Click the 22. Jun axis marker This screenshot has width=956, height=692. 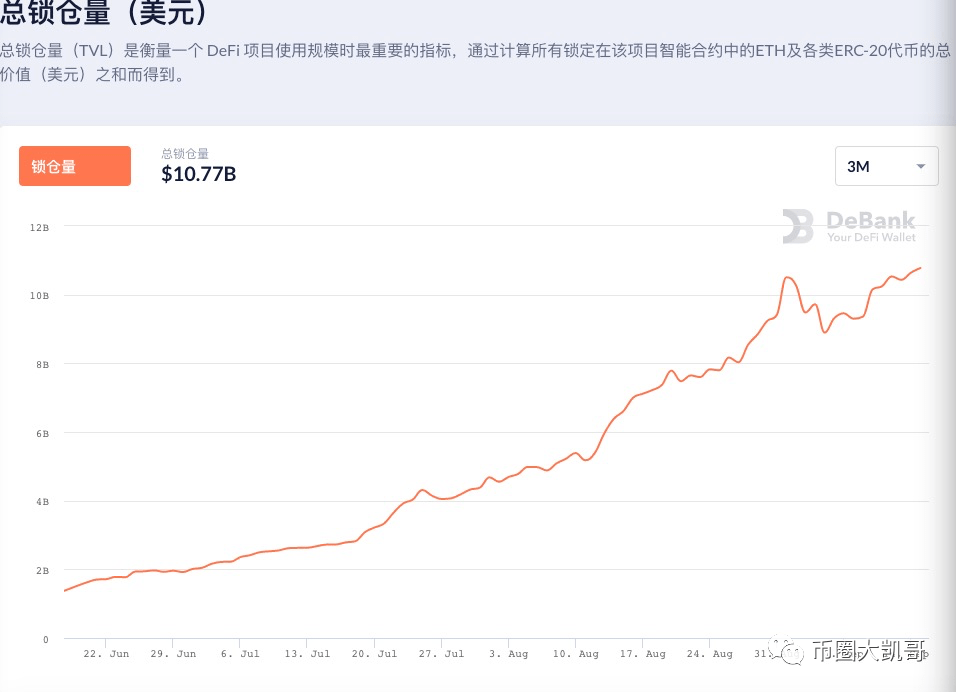pyautogui.click(x=106, y=654)
